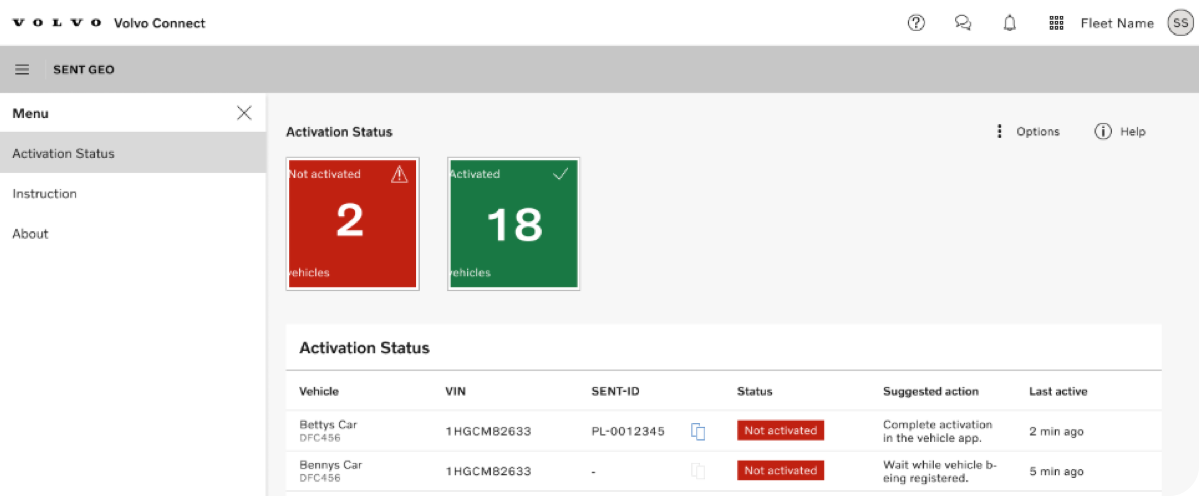This screenshot has width=1200, height=500.
Task: Click the Help text label
Action: [1133, 131]
